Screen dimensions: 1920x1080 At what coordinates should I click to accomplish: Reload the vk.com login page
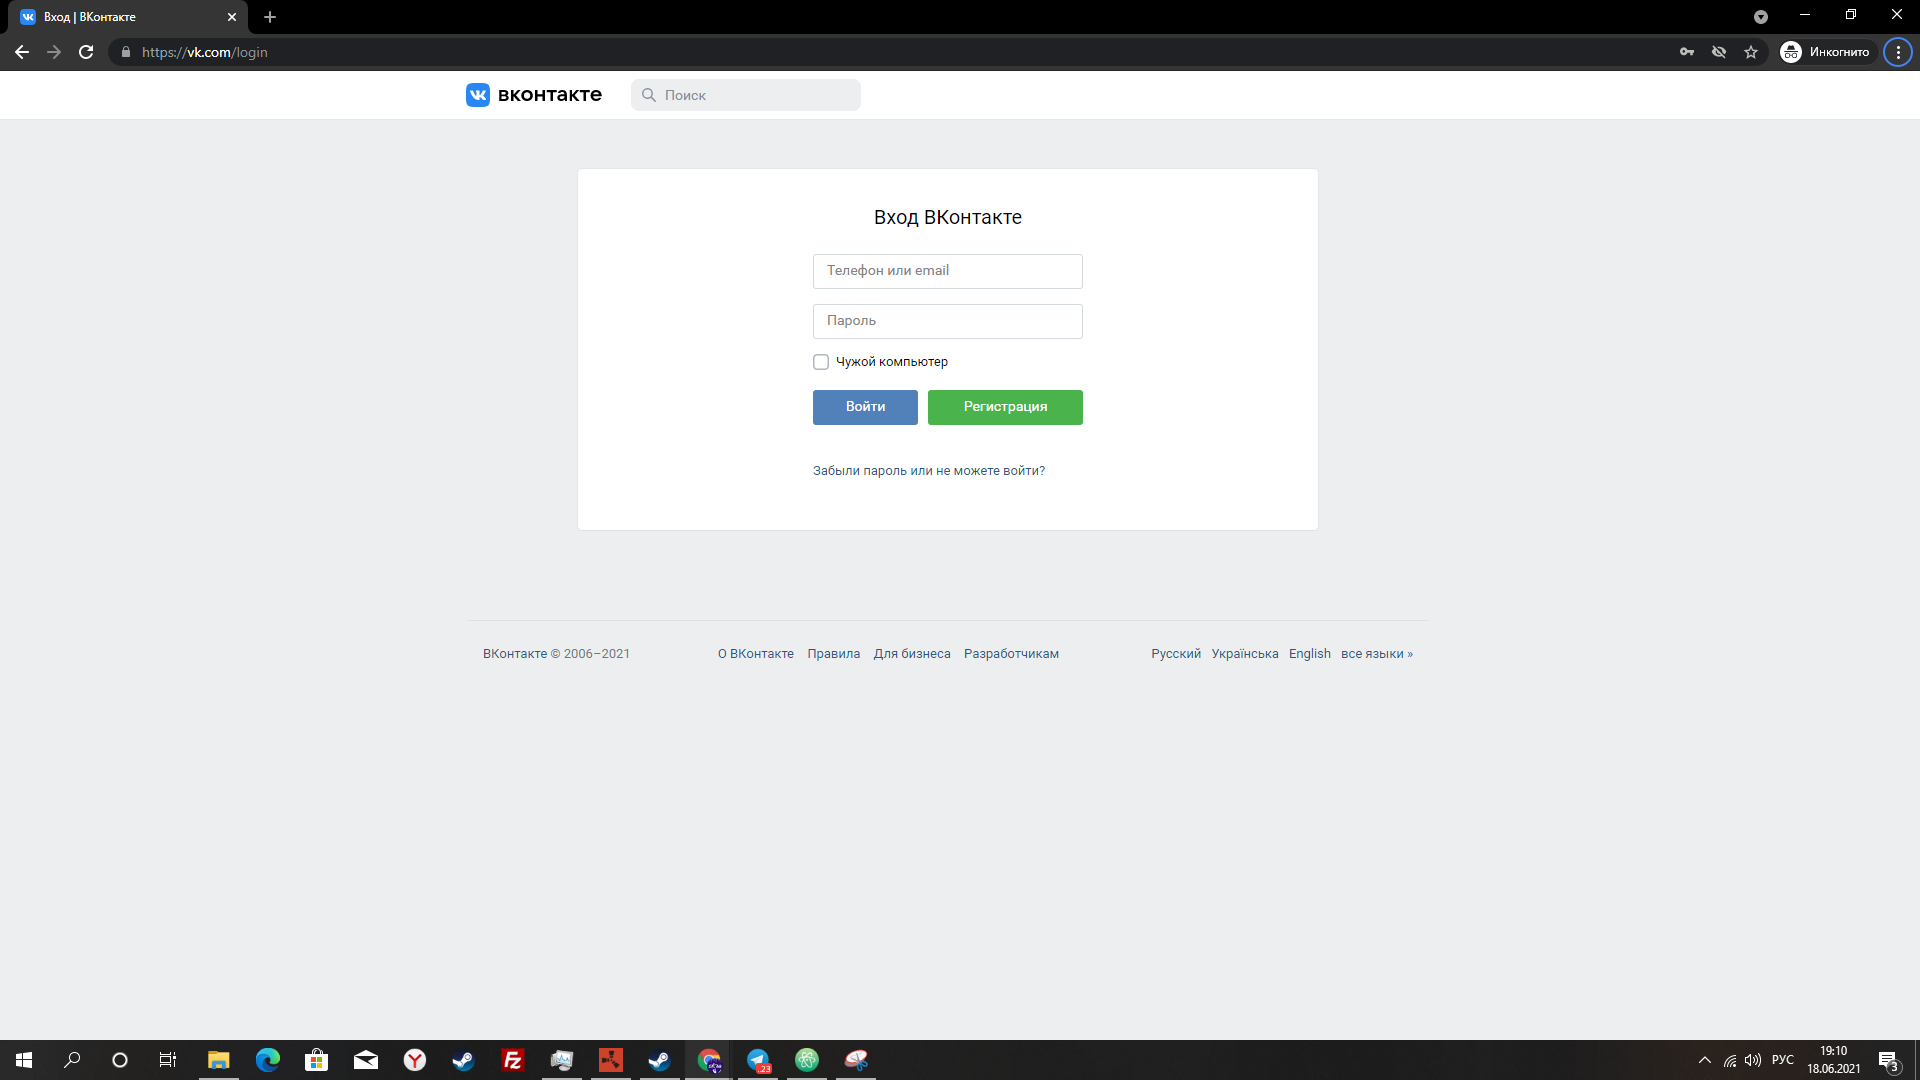point(86,52)
